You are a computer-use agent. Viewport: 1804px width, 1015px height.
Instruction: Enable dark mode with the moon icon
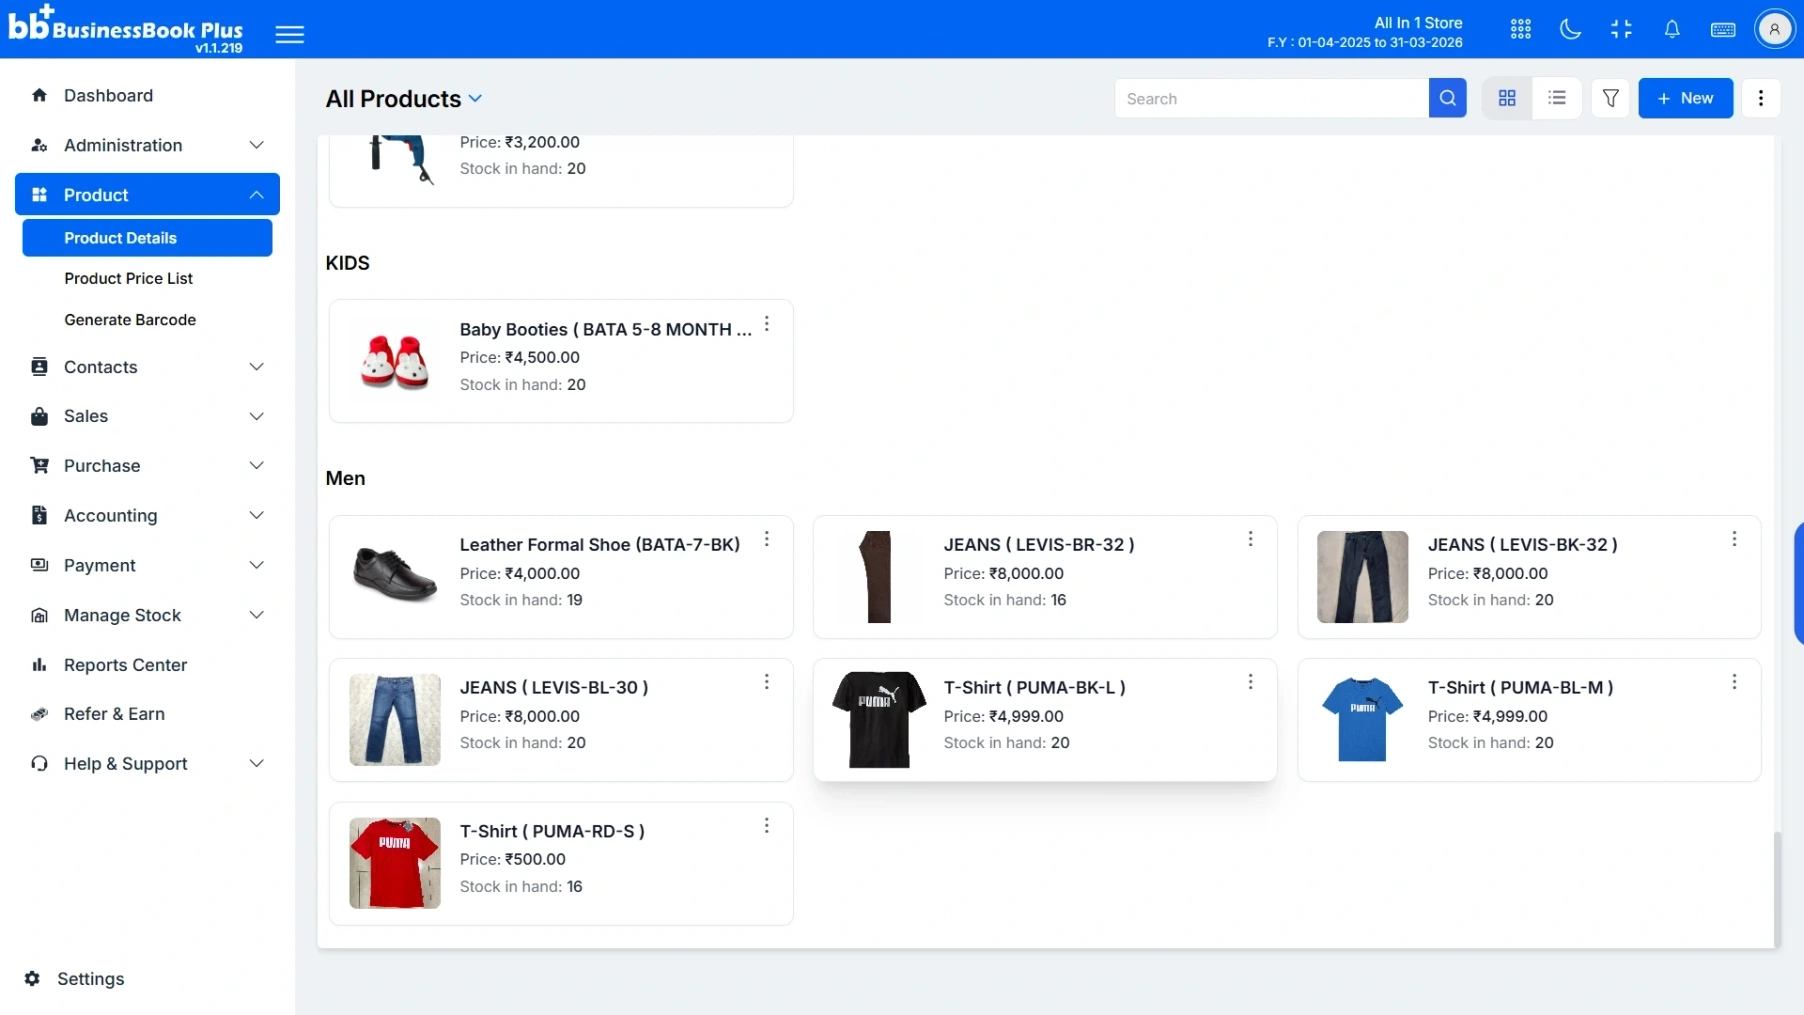[x=1570, y=29]
